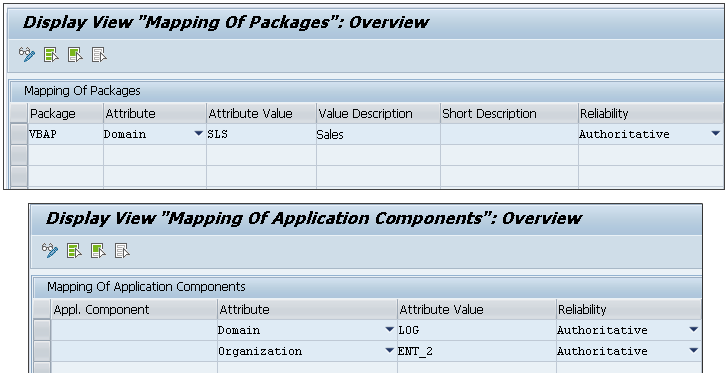Click Select Block icon in Application Components toolbar

[x=98, y=251]
